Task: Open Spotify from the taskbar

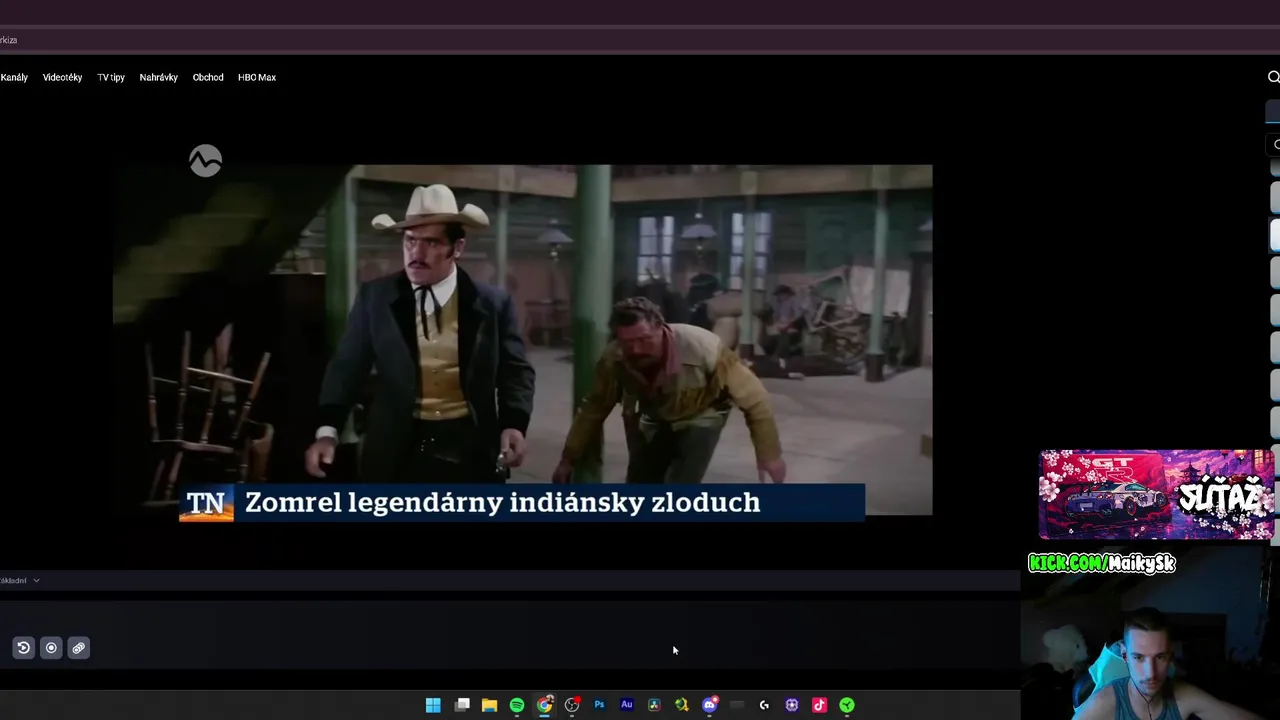Action: tap(517, 705)
